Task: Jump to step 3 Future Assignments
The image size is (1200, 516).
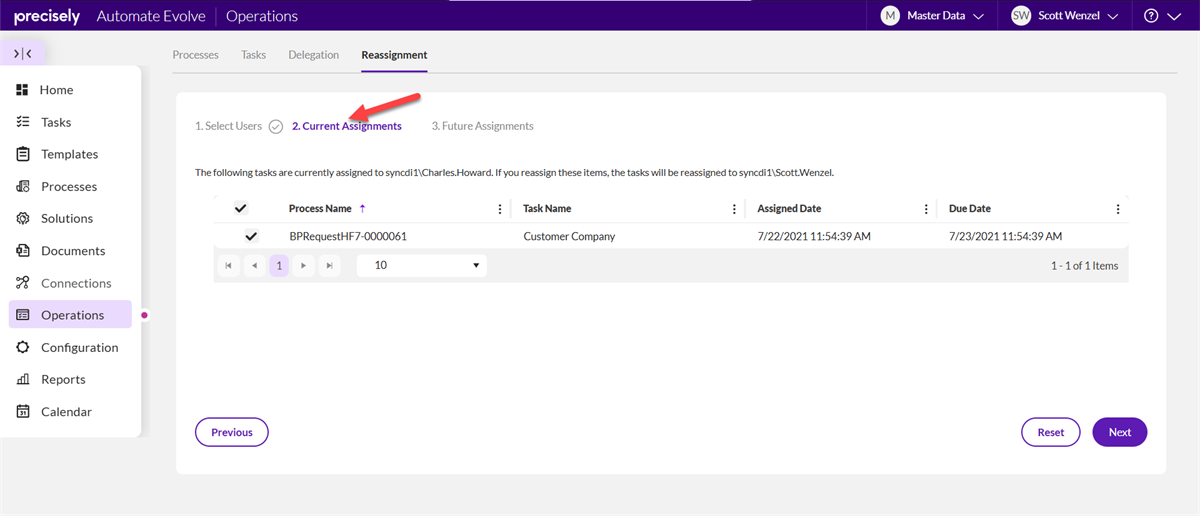Action: tap(482, 126)
